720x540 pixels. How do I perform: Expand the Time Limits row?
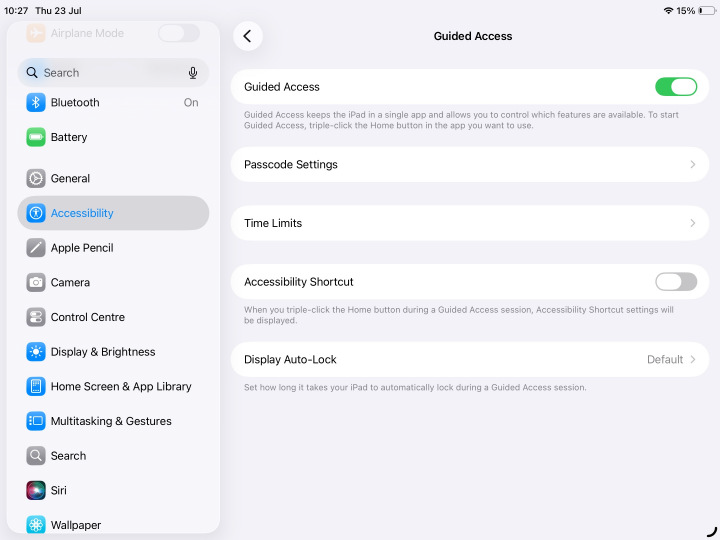pos(470,223)
